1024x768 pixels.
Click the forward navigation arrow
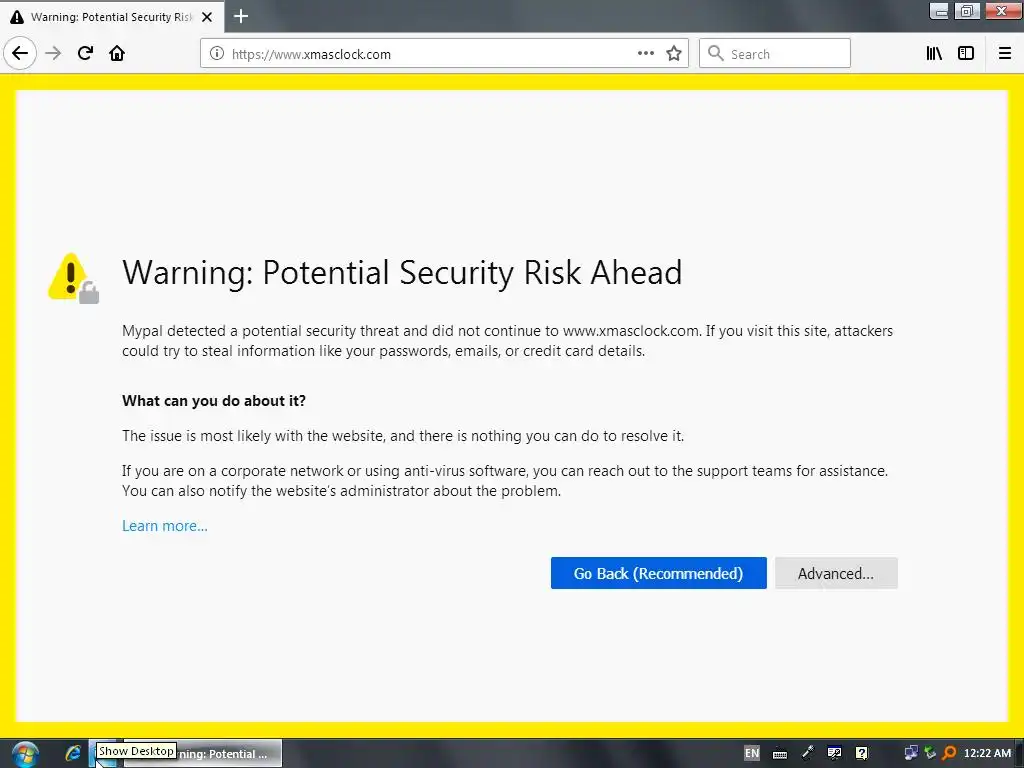[54, 54]
